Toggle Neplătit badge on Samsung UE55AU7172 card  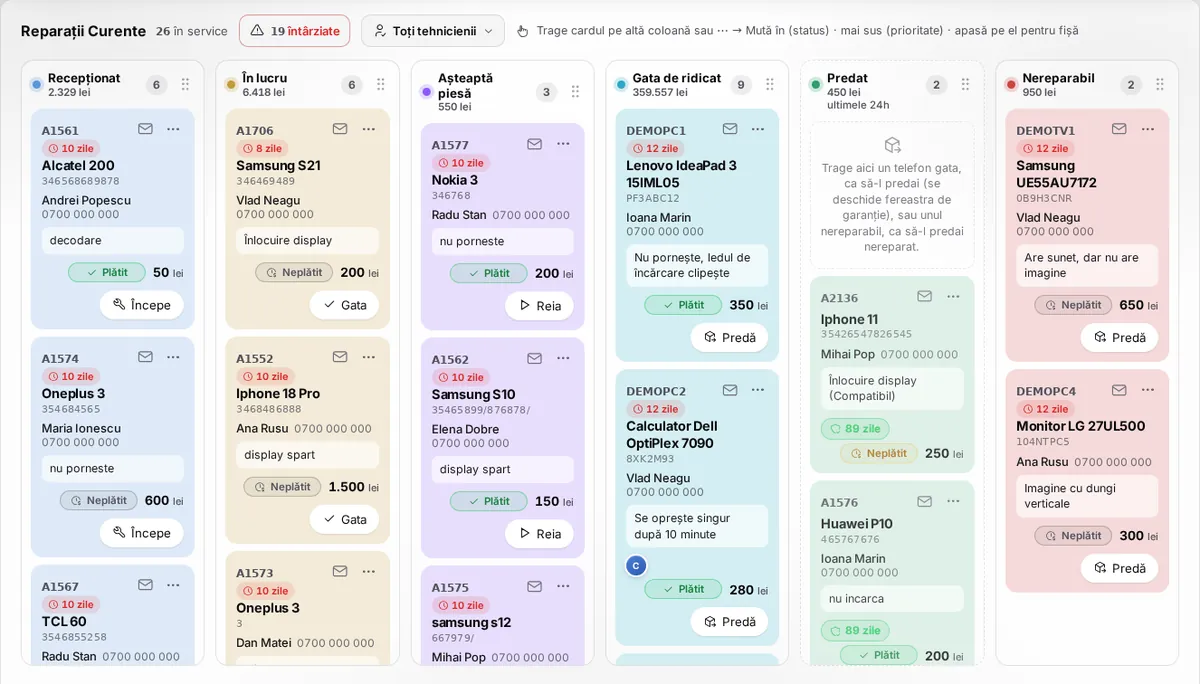coord(1073,305)
